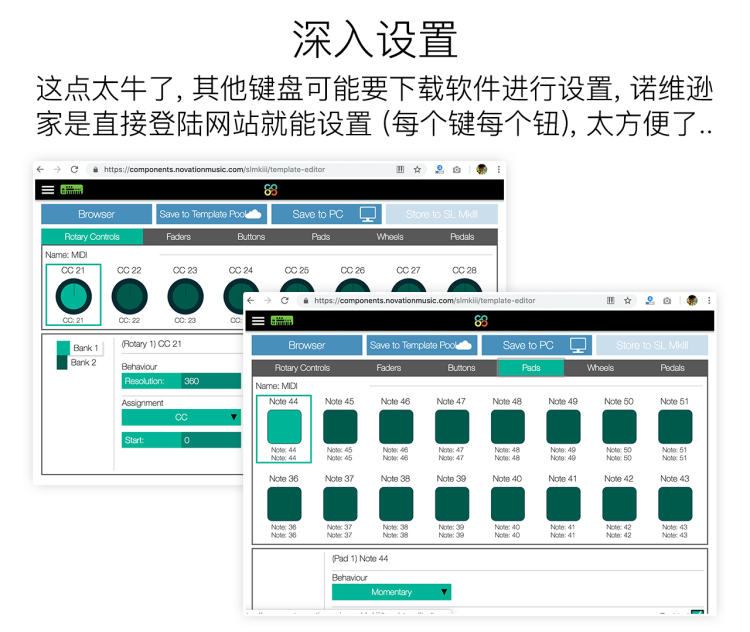Viewport: 750px width, 632px height.
Task: Click back arrow in the front browser window
Action: (x=251, y=300)
